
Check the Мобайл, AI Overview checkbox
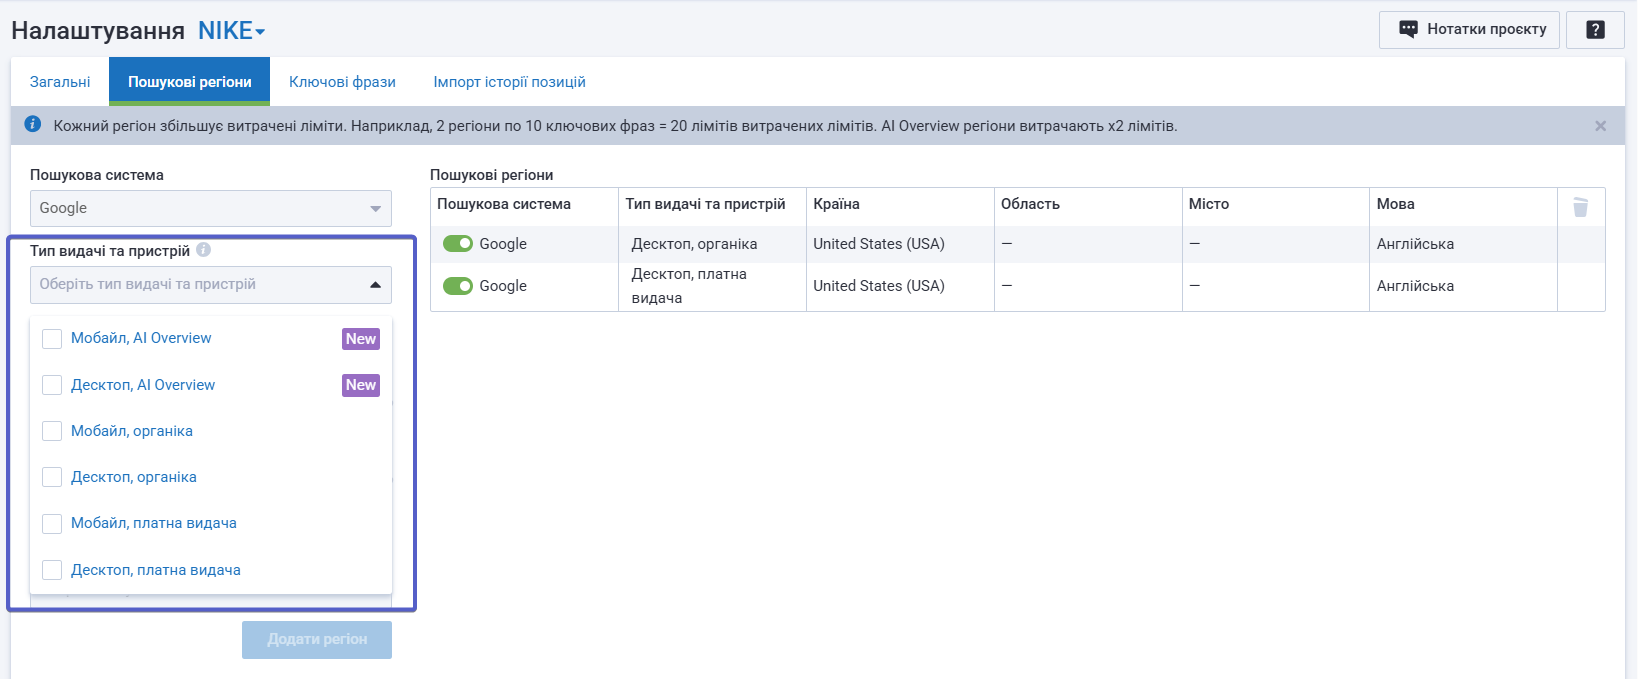[x=52, y=339]
